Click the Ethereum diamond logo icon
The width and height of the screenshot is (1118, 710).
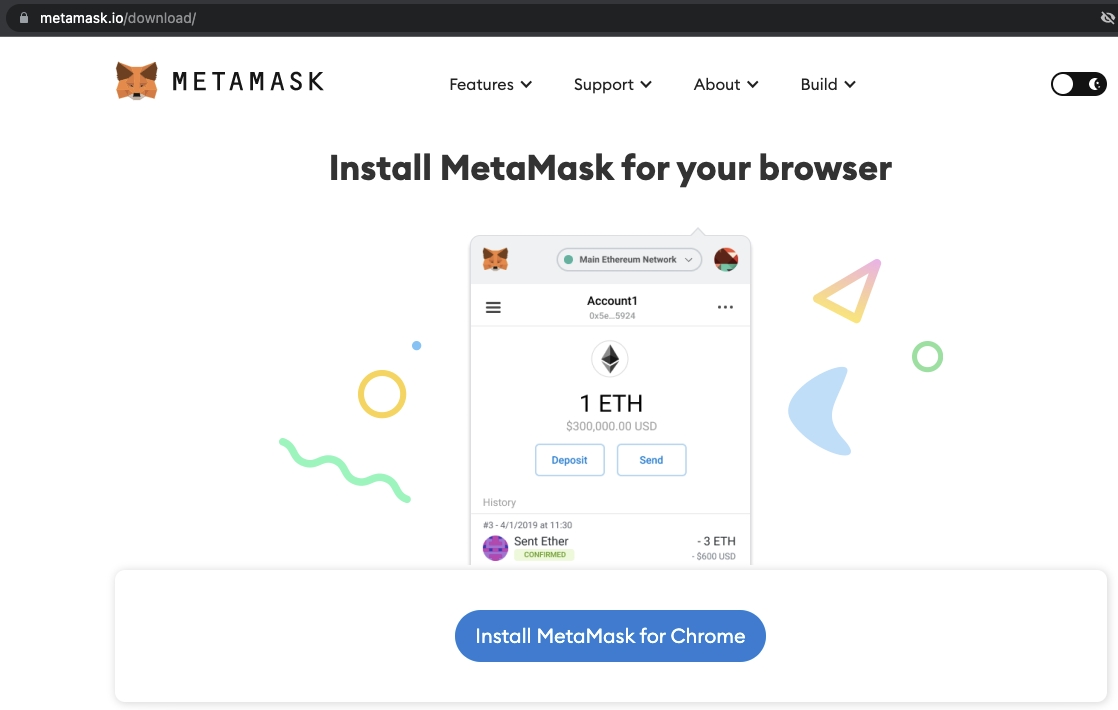click(610, 359)
